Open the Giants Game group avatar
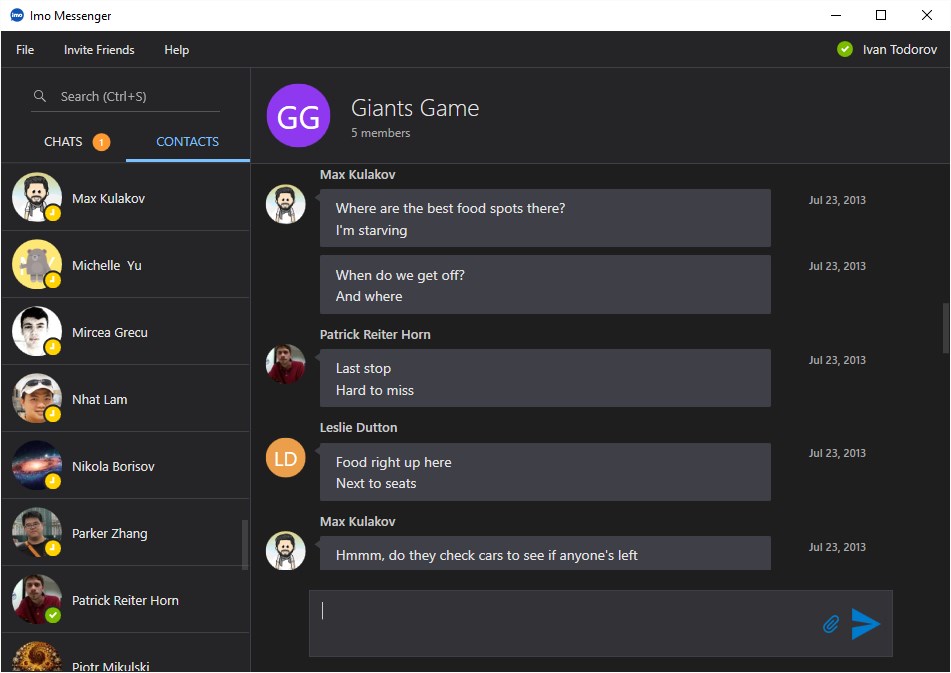 coord(297,115)
